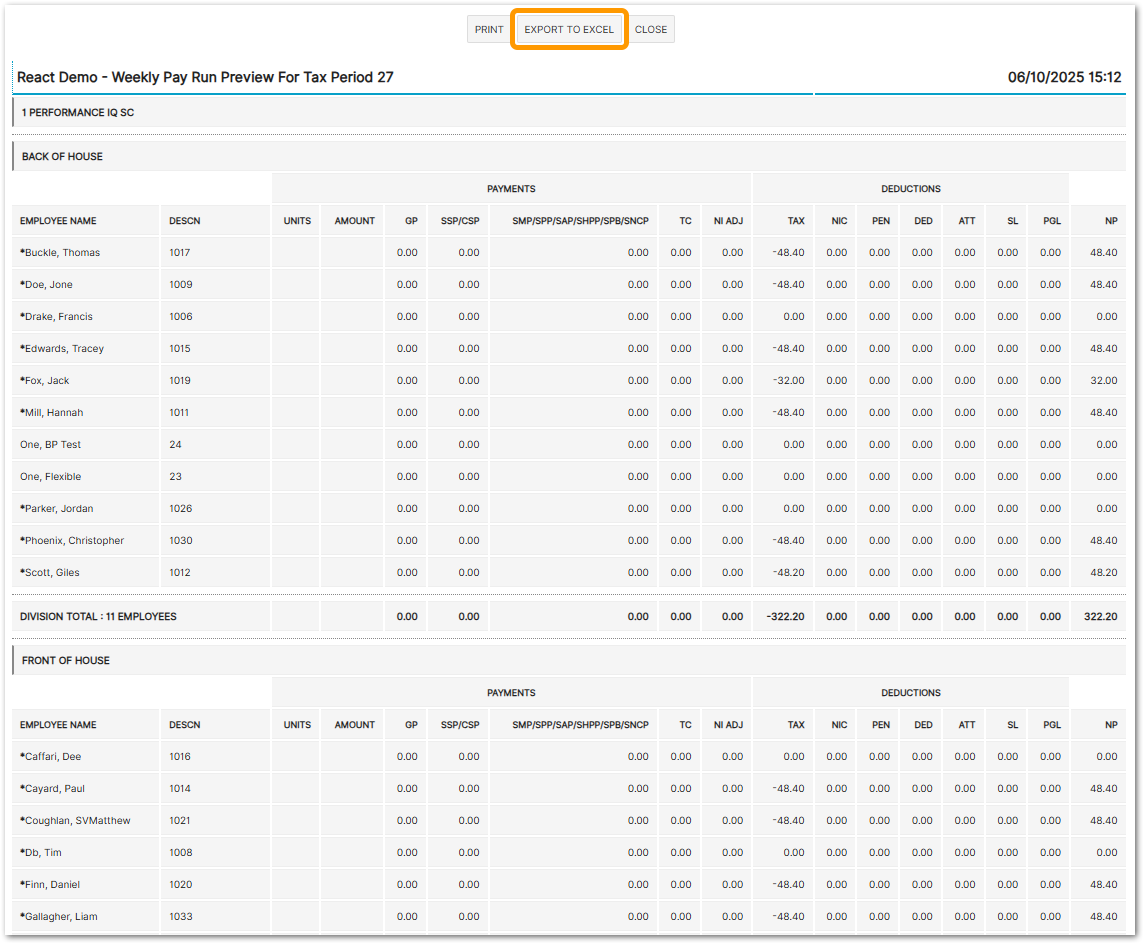Viewport: 1144px width, 944px height.
Task: Click the PRINT button
Action: (489, 30)
